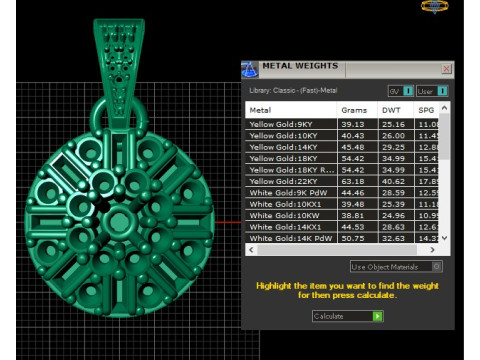
Task: Click the pendant bail at top
Action: (x=119, y=72)
